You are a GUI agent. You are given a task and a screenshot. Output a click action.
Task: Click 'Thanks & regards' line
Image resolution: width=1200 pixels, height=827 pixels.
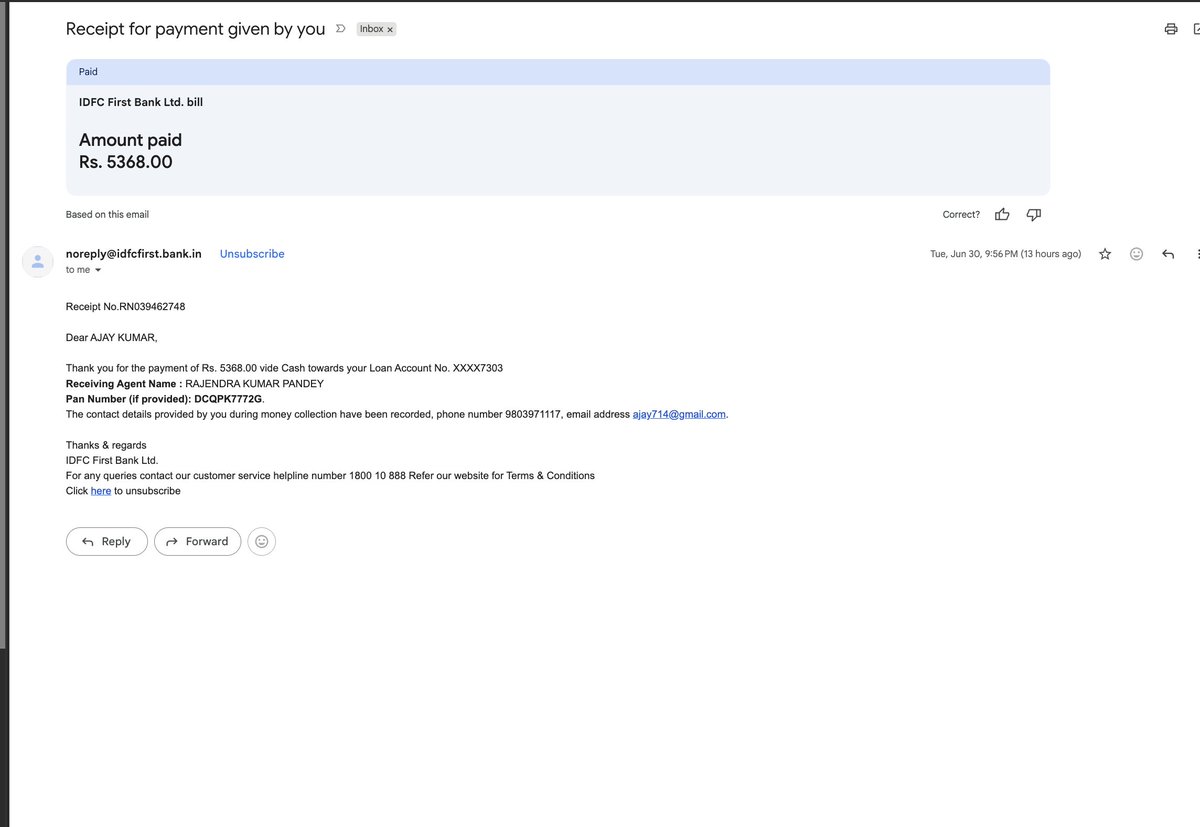pos(106,445)
